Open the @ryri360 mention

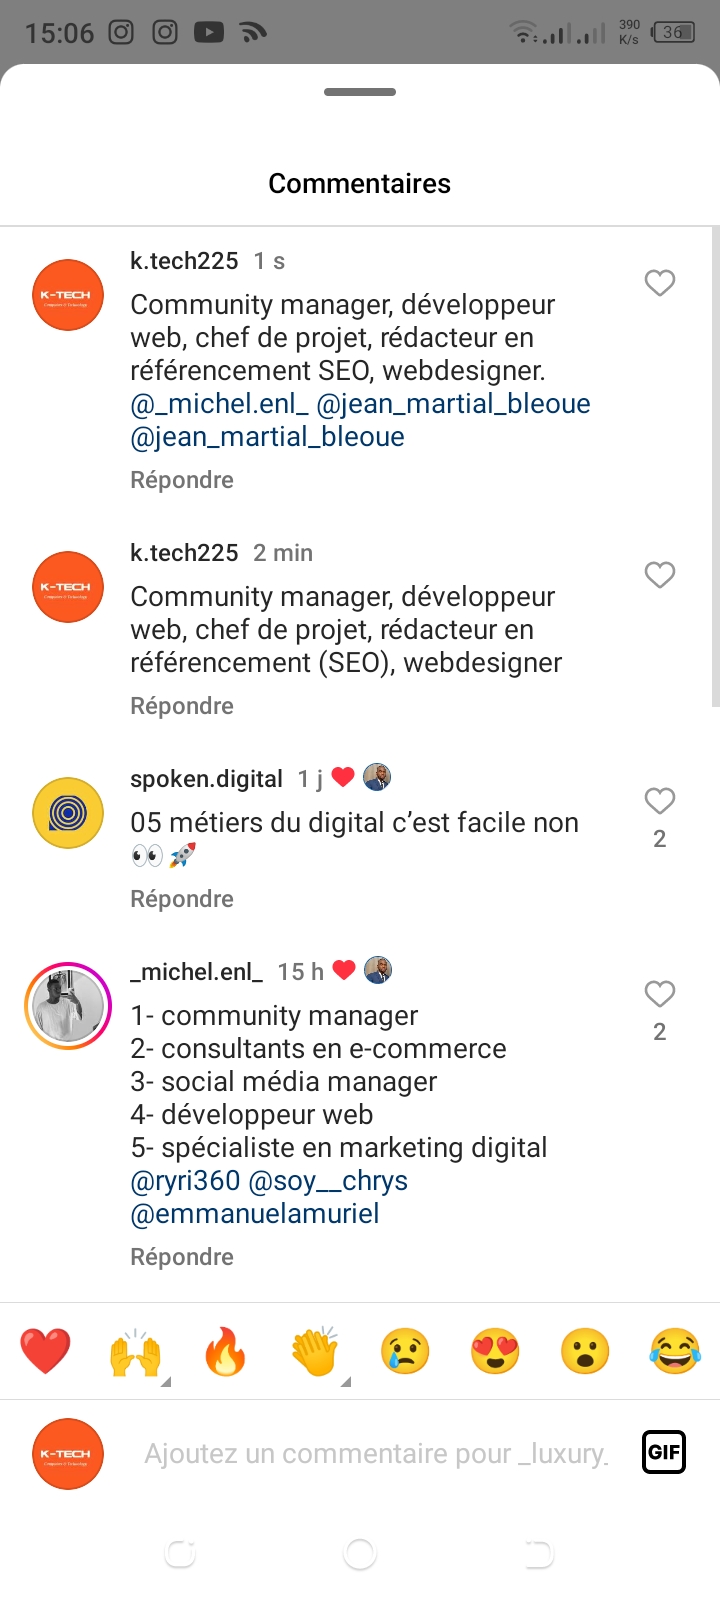(185, 1181)
